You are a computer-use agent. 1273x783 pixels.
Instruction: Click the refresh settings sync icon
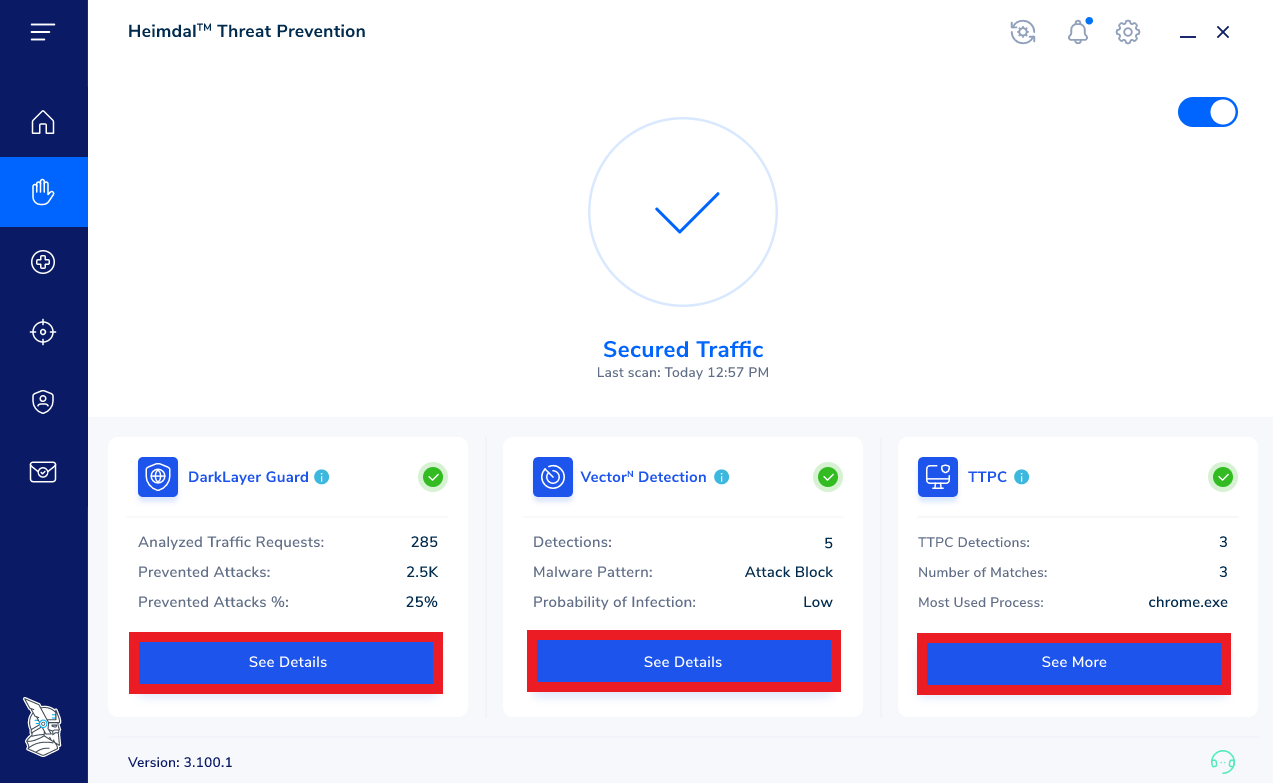point(1022,32)
